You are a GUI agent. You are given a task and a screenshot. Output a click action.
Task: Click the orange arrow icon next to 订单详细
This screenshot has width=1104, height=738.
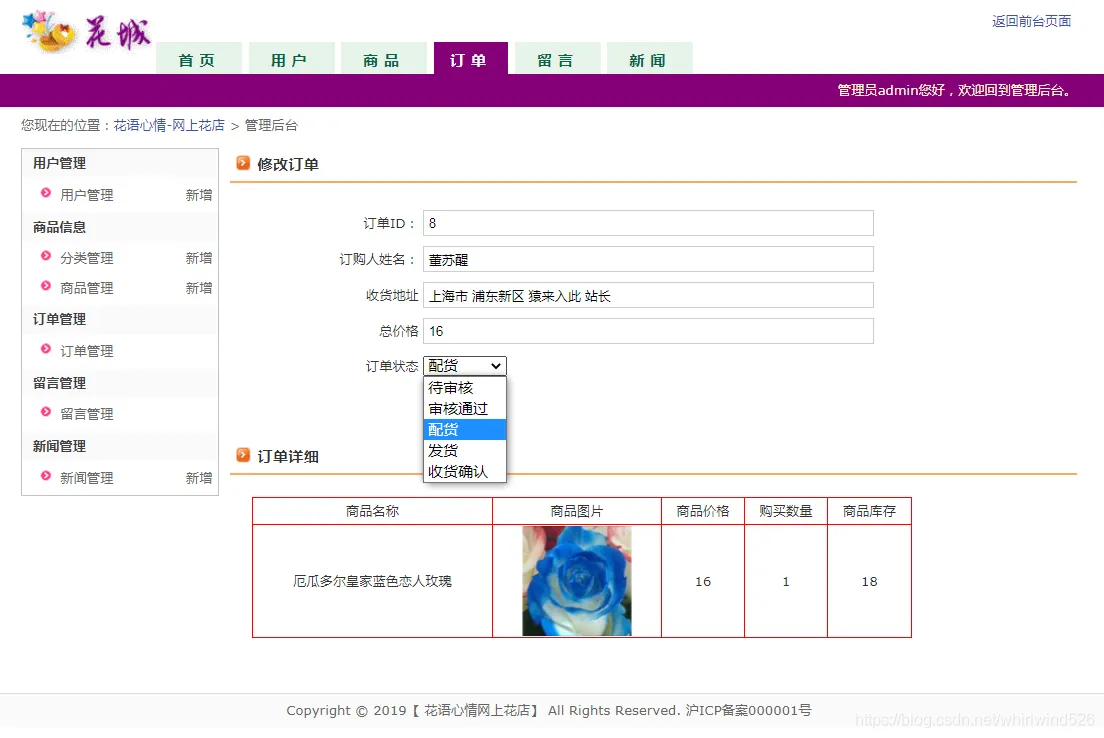pyautogui.click(x=243, y=456)
